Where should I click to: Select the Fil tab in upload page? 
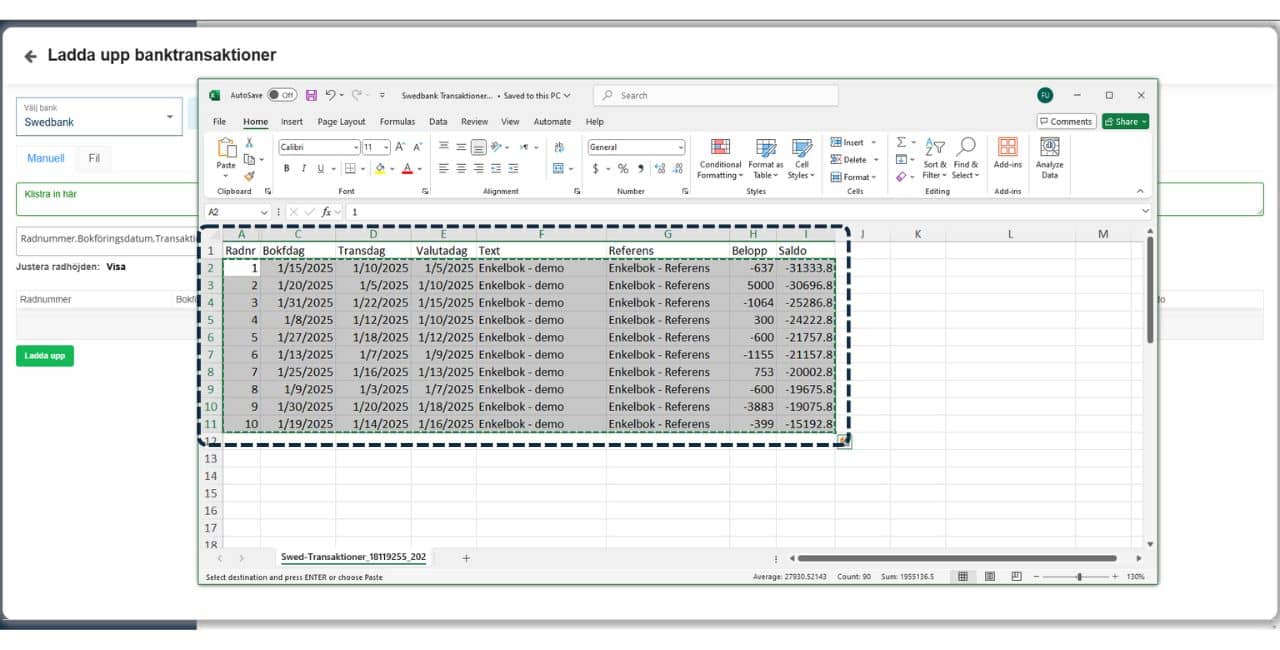pos(94,158)
